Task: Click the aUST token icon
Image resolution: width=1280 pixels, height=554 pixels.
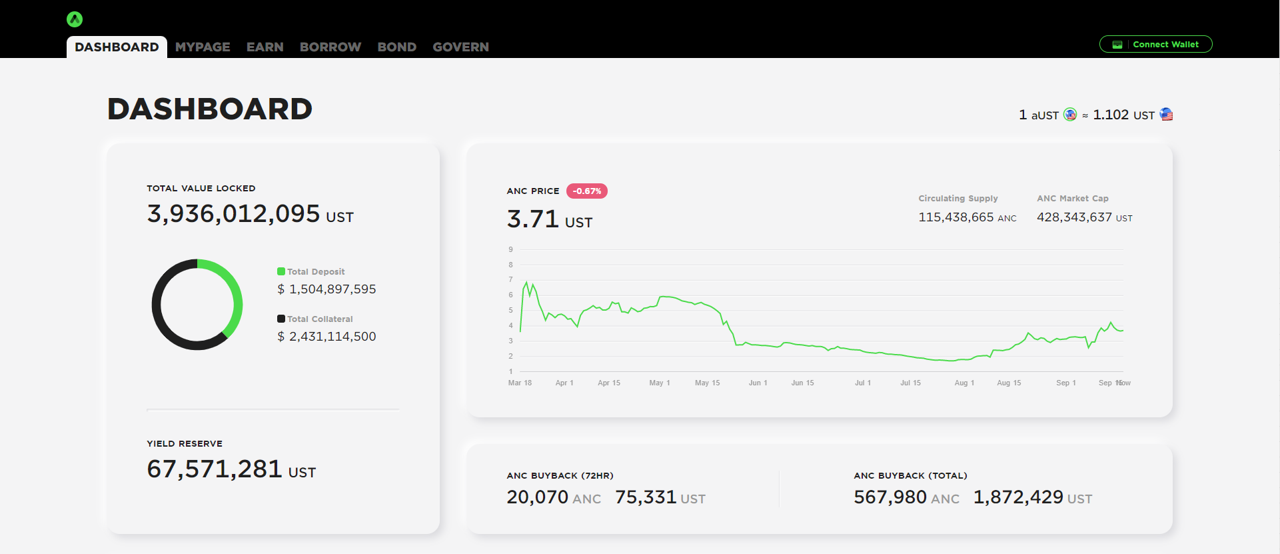Action: (1070, 115)
